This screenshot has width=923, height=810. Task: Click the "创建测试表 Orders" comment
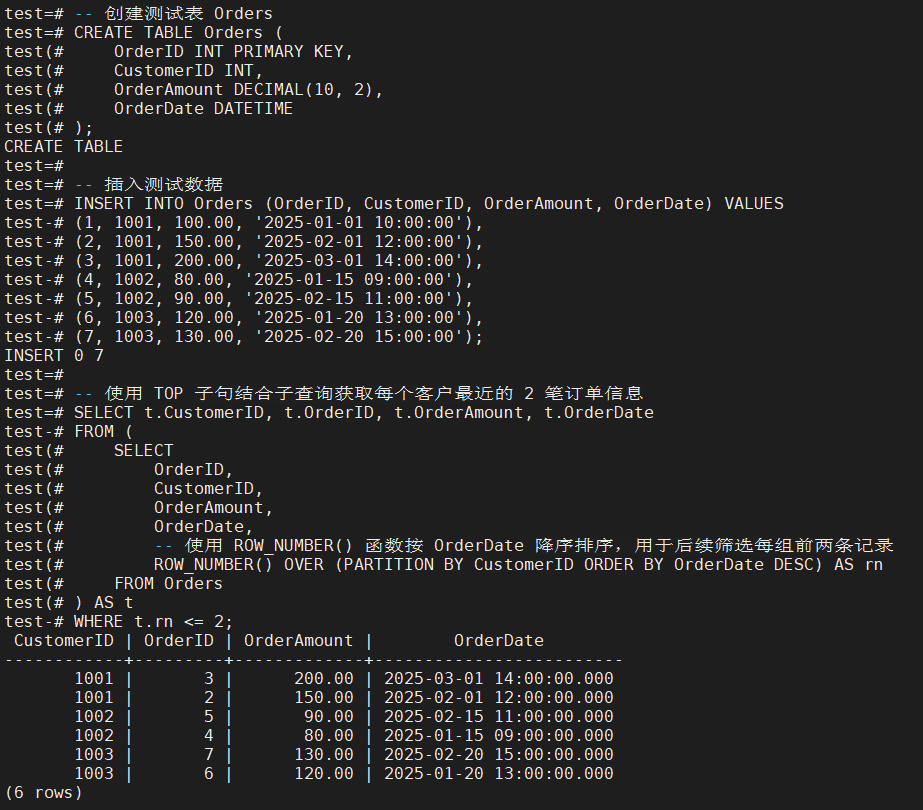183,14
